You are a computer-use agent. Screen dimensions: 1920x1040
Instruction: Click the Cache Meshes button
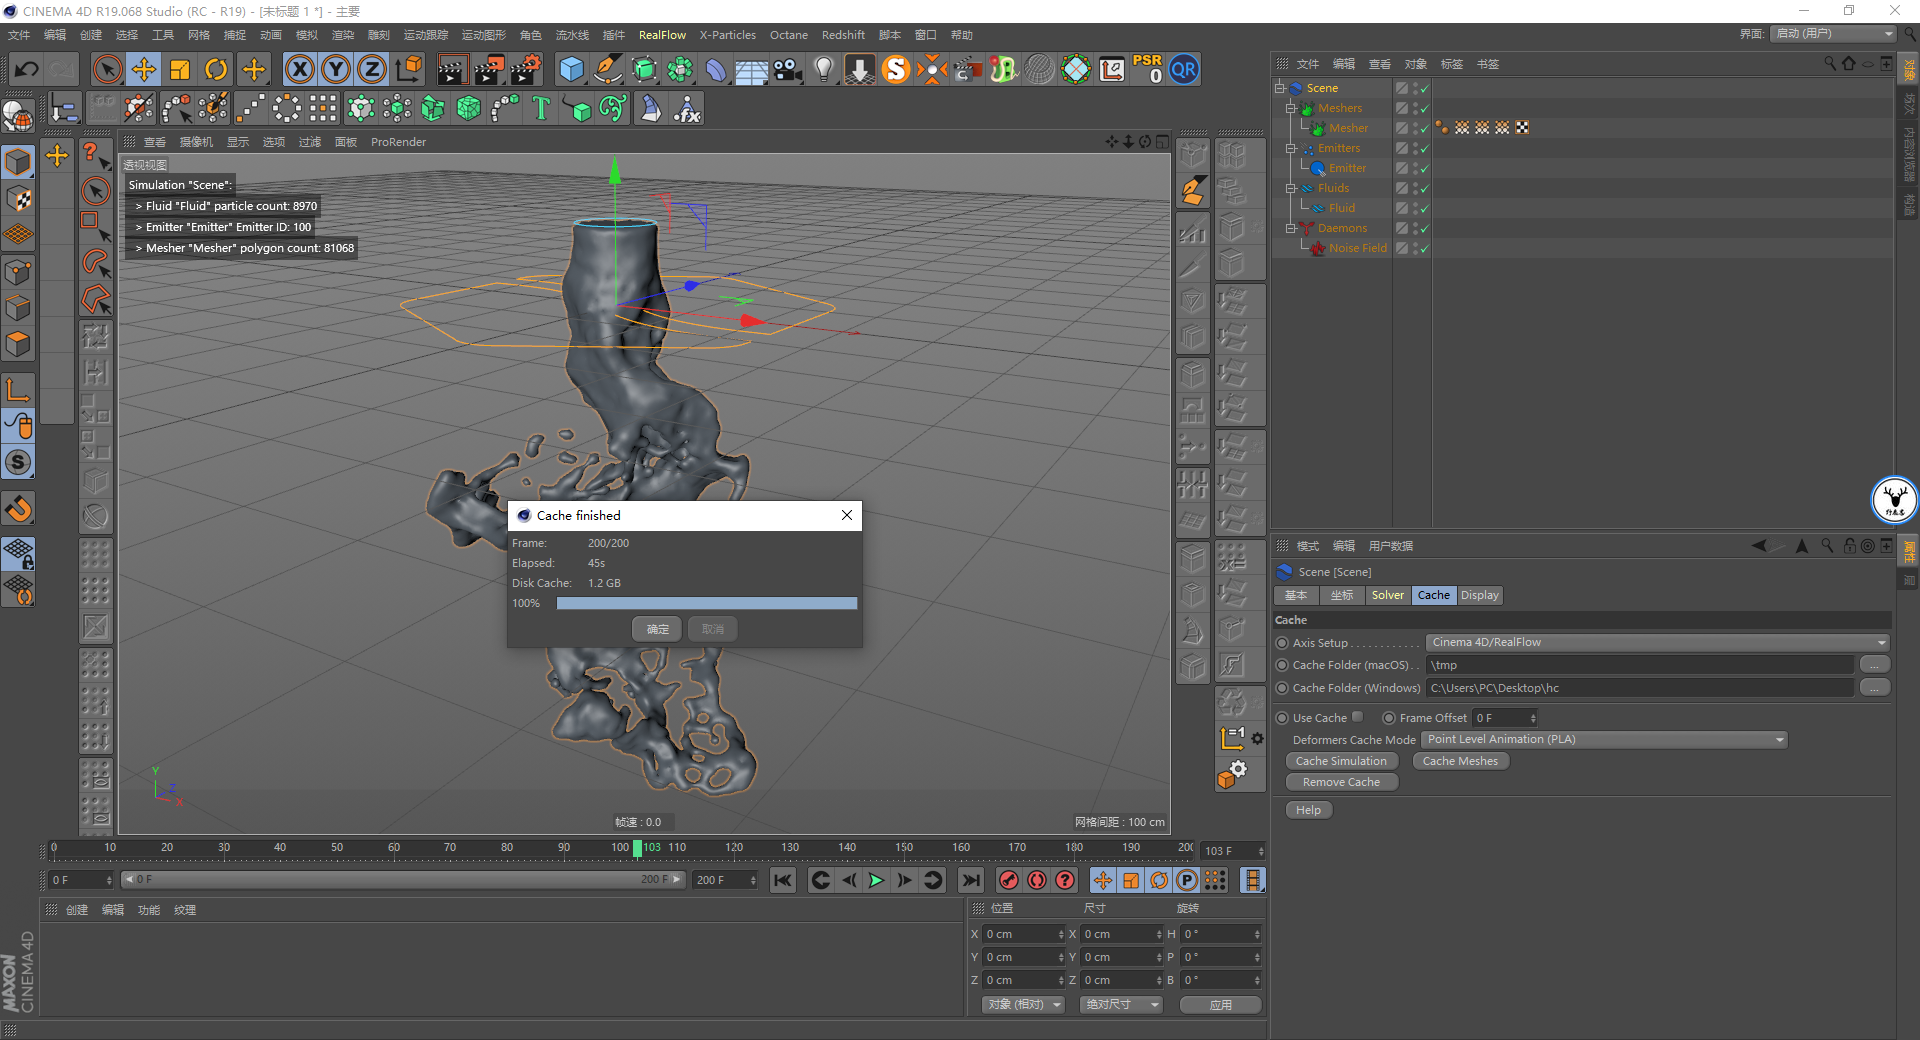pyautogui.click(x=1460, y=761)
